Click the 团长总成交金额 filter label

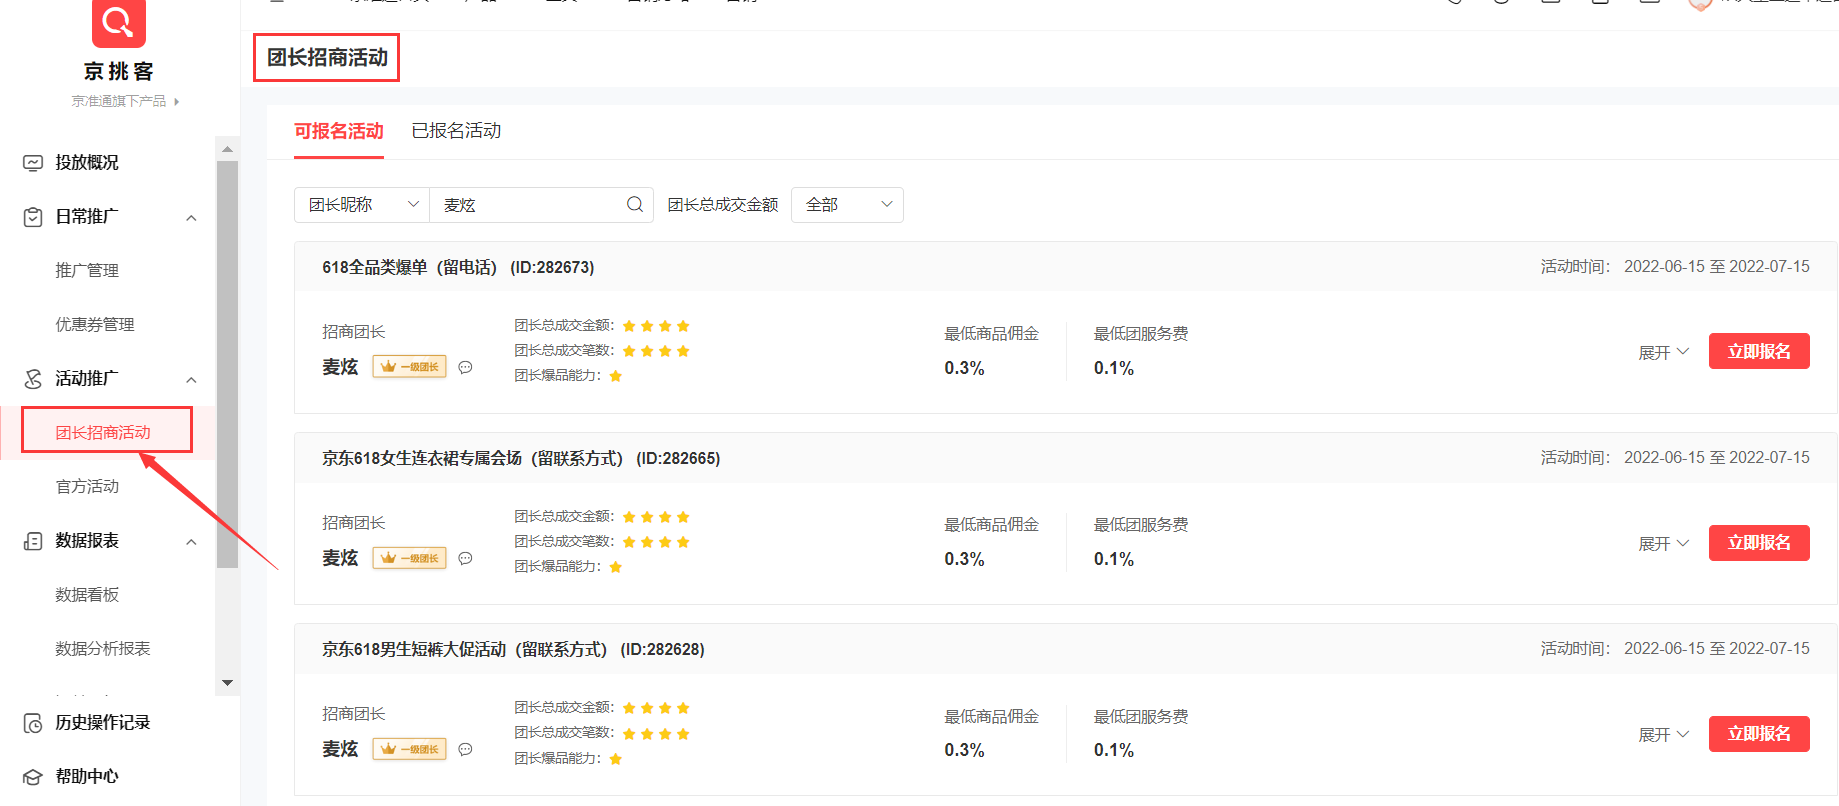point(723,205)
